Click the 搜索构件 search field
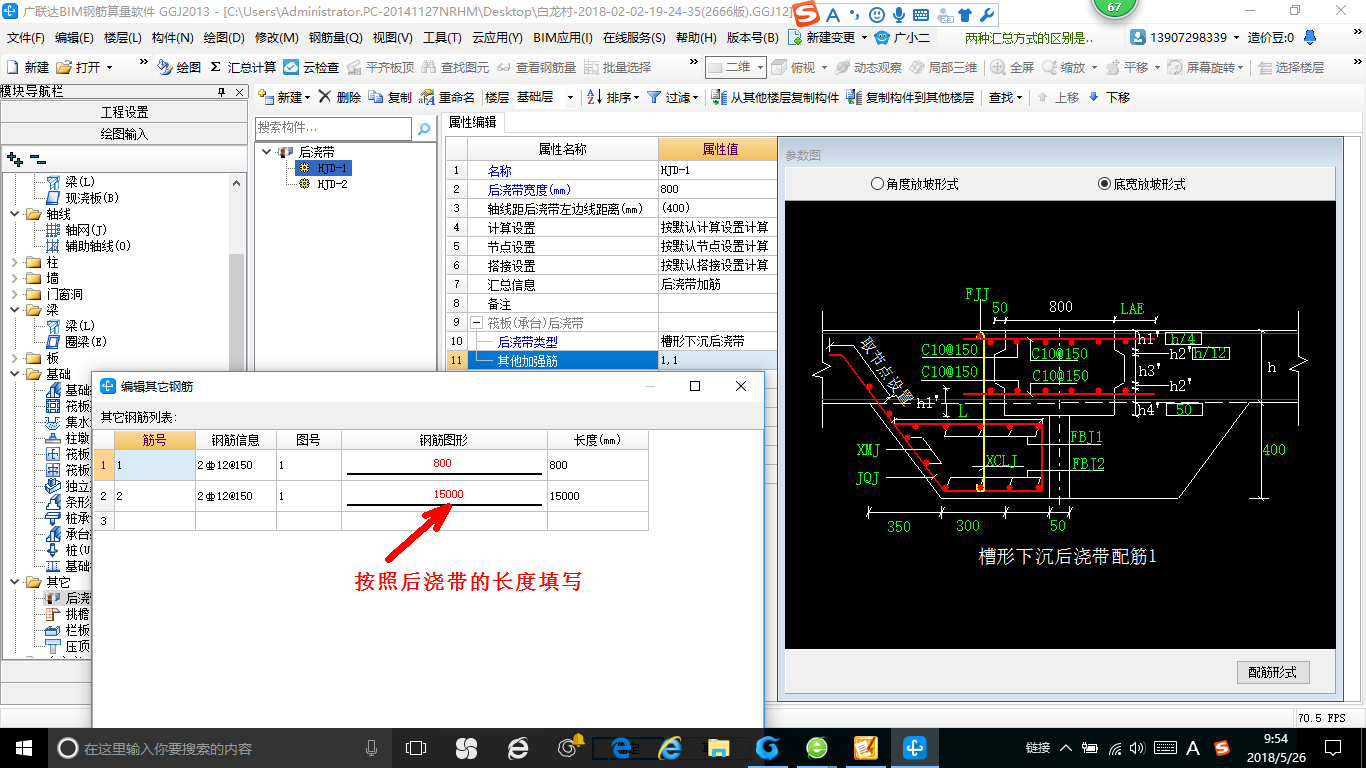 [x=333, y=128]
